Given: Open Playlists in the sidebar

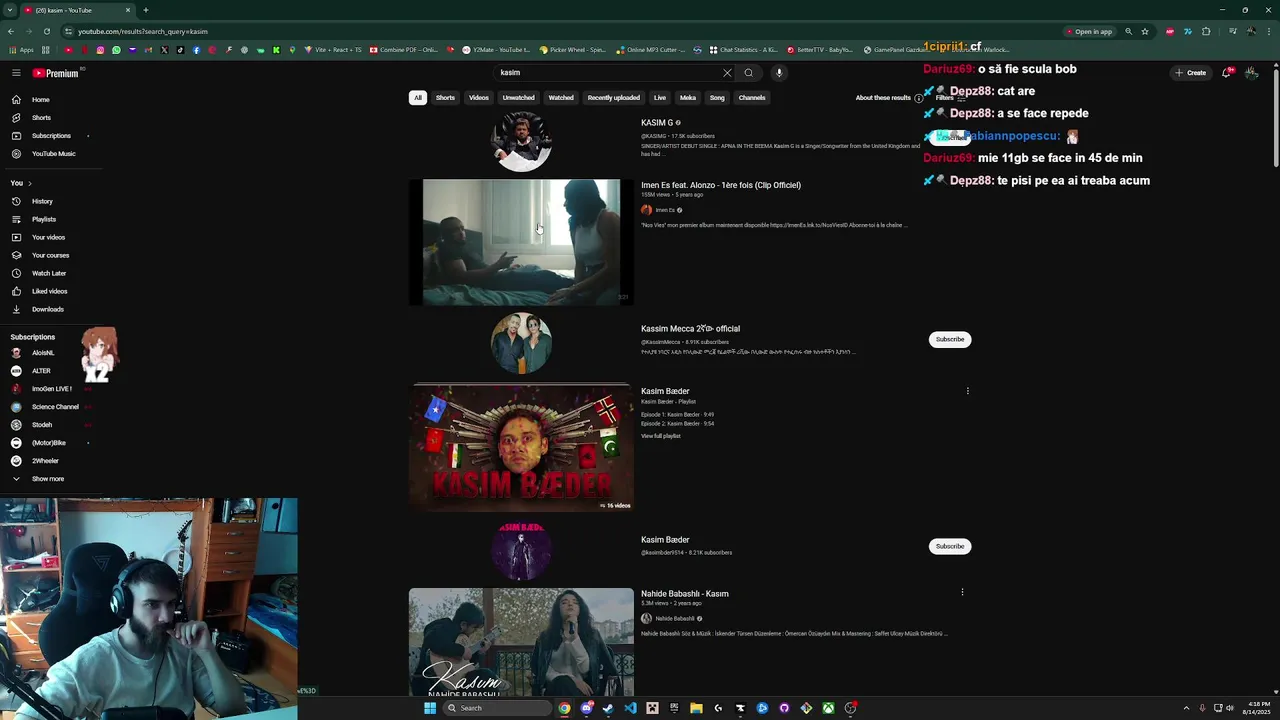Looking at the screenshot, I should 44,220.
